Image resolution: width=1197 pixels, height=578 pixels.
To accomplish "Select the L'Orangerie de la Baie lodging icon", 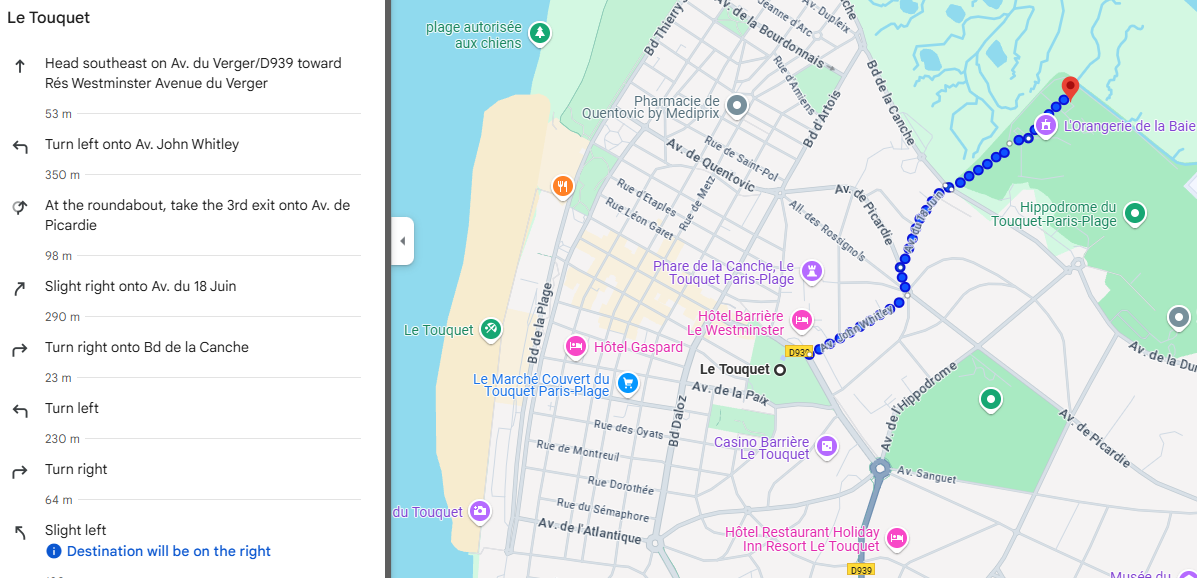I will coord(1045,126).
